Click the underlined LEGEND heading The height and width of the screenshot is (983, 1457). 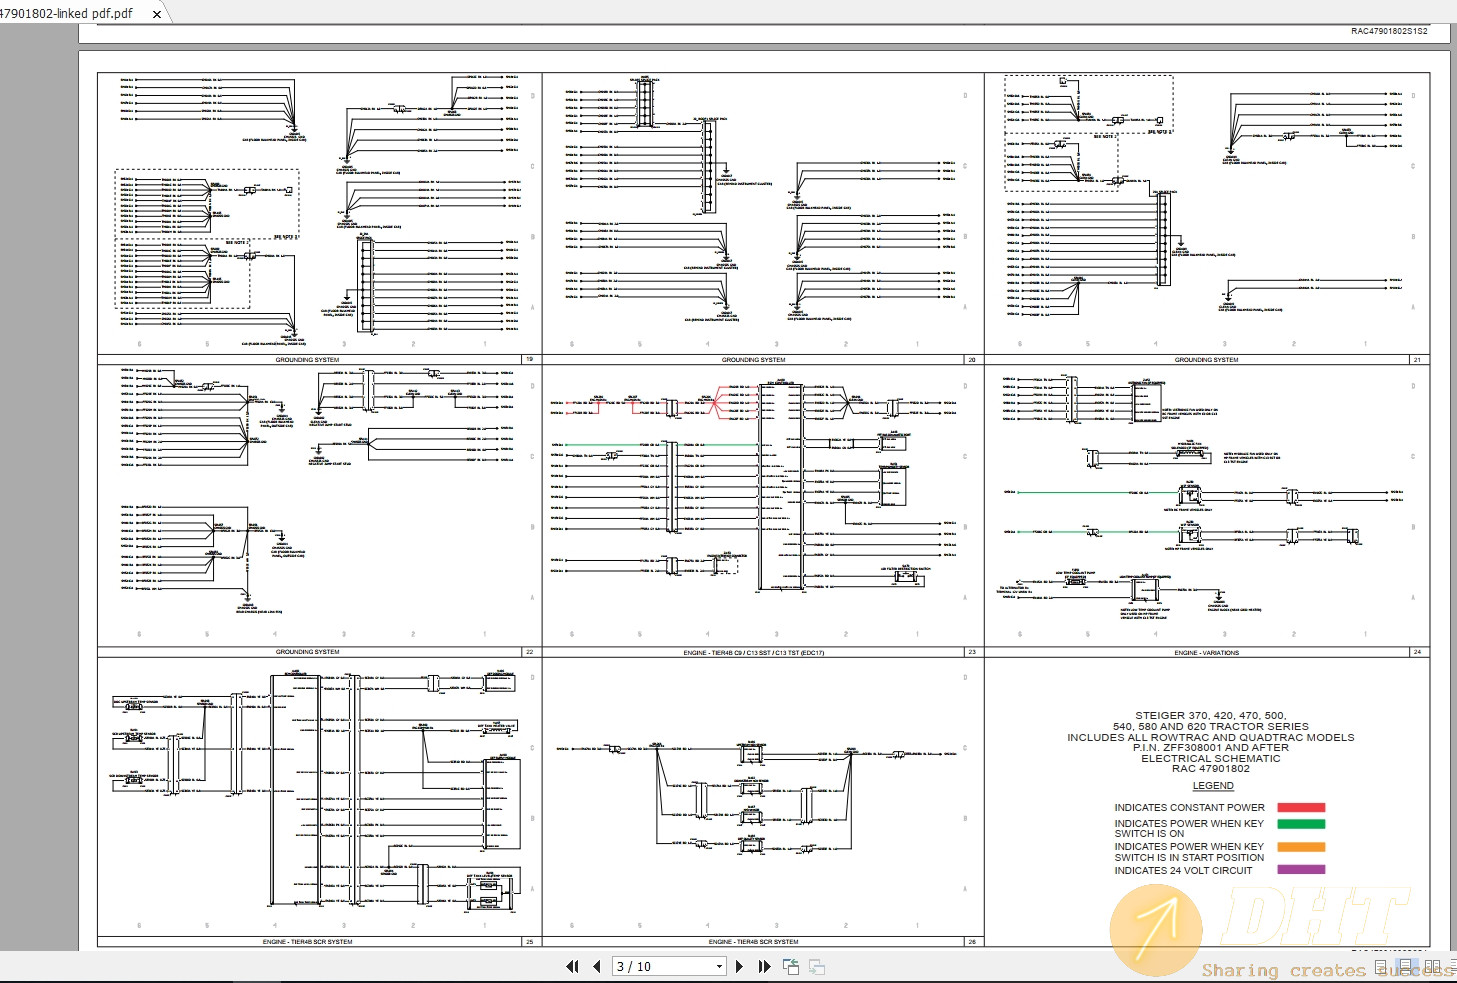click(x=1212, y=786)
